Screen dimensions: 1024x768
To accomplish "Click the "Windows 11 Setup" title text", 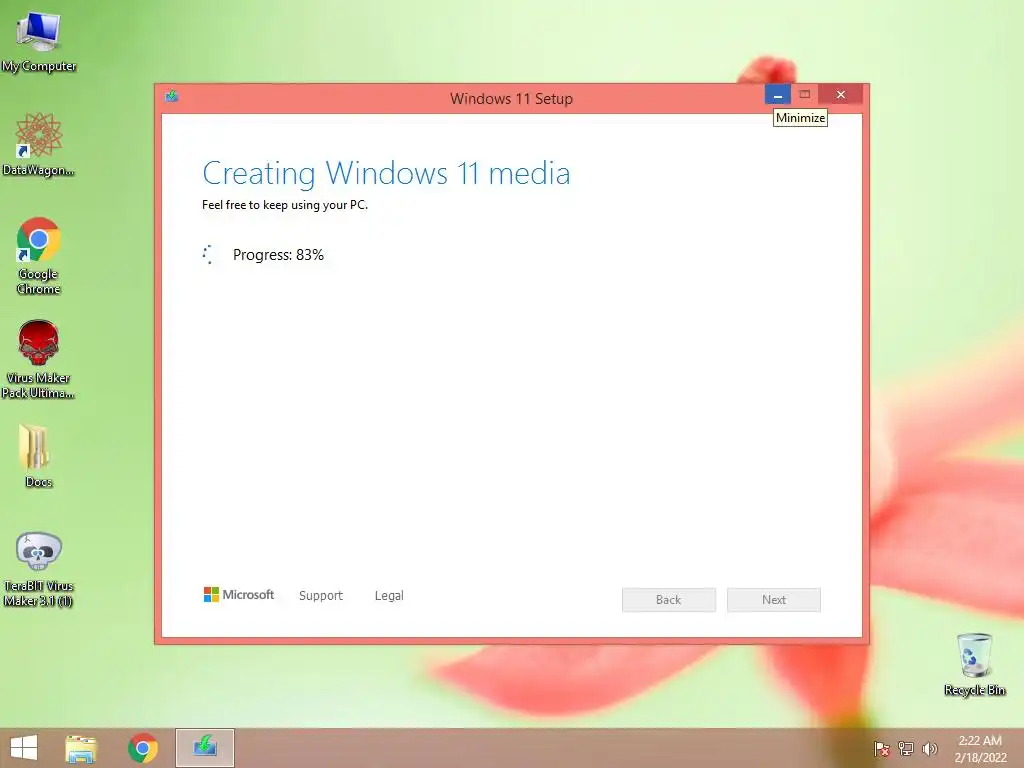I will tap(511, 99).
